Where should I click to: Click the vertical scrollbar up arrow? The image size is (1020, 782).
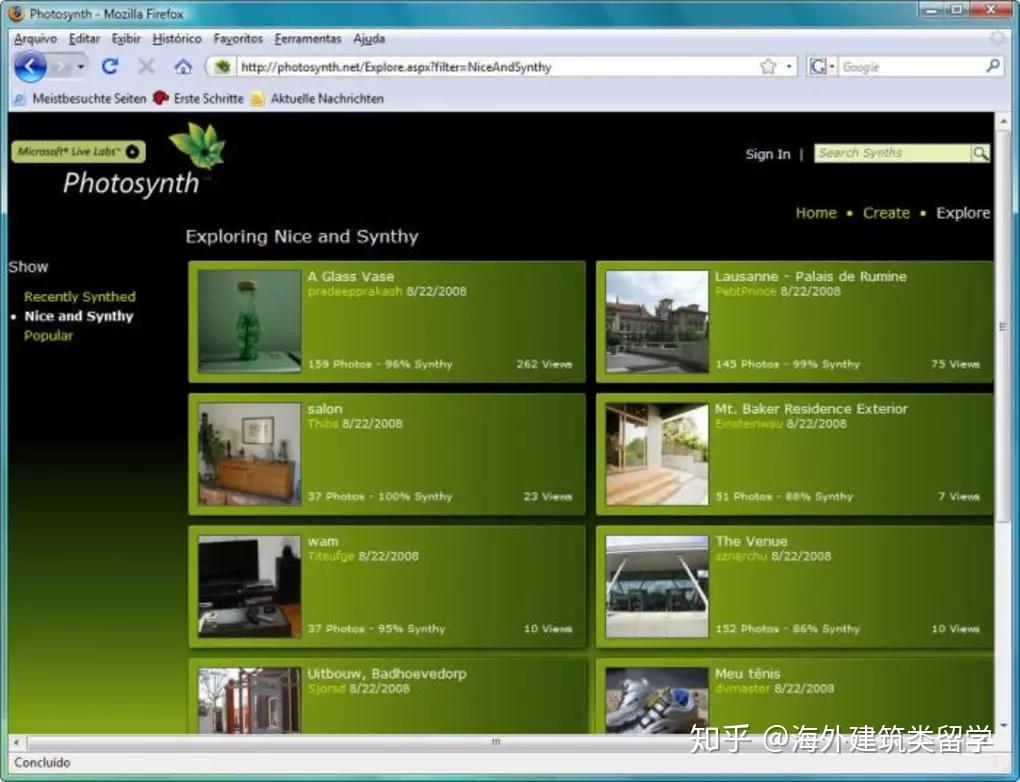coord(1003,121)
